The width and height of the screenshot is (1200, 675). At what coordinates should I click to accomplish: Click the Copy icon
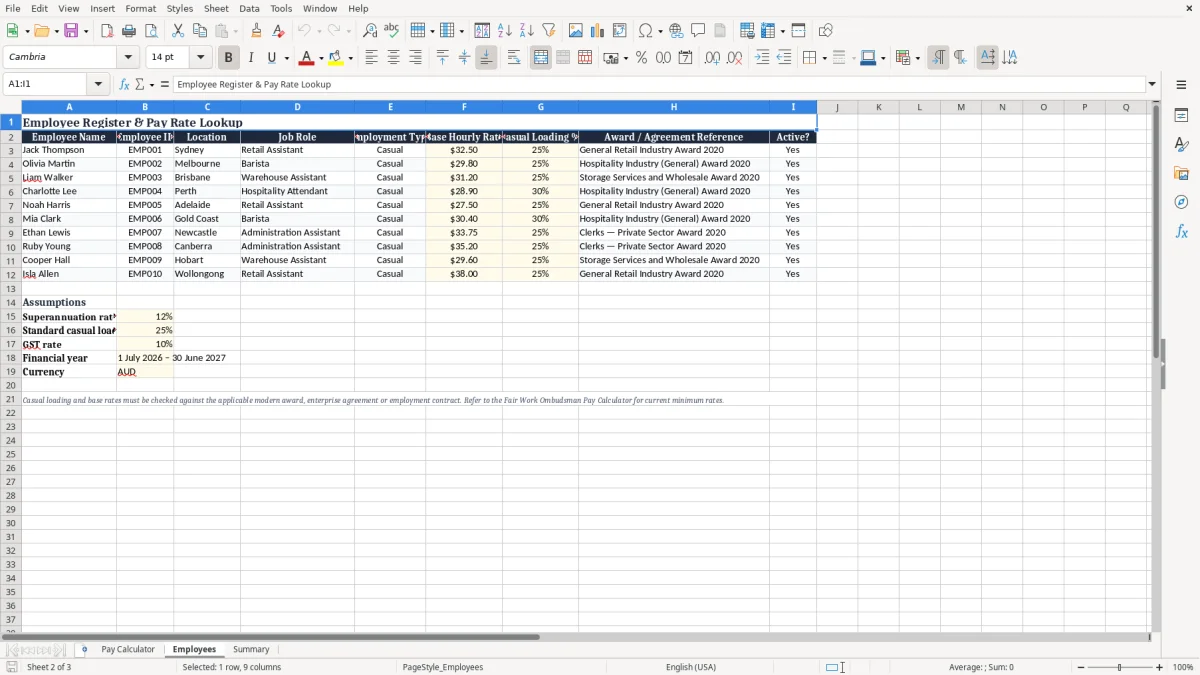point(200,31)
